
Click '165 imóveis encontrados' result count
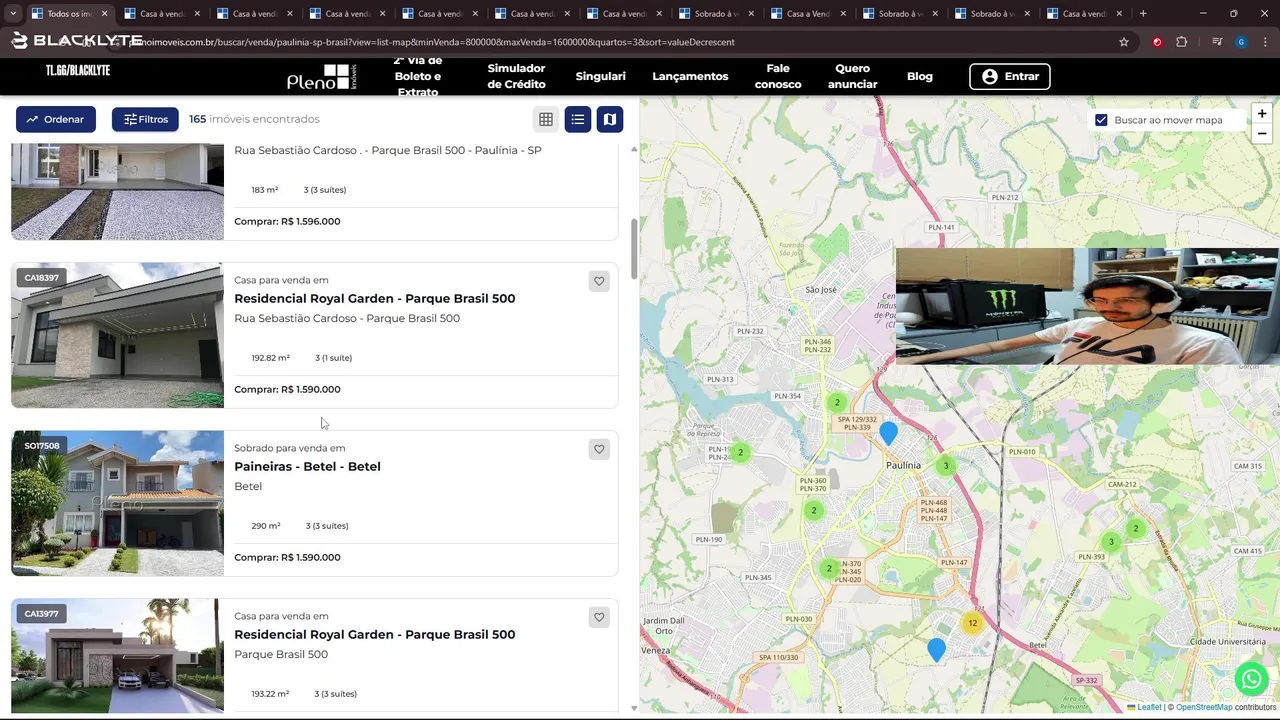coord(254,119)
